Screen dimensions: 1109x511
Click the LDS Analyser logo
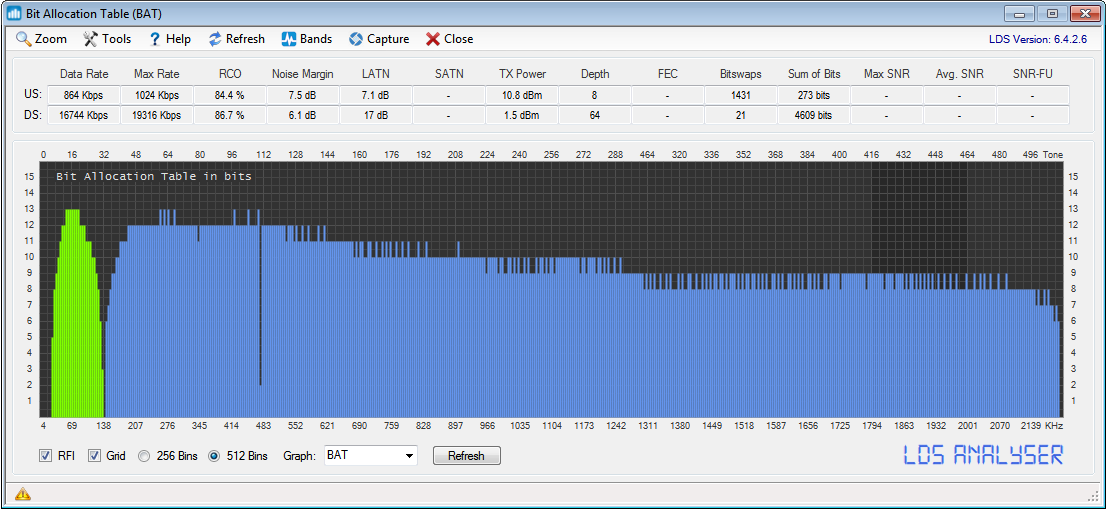point(983,455)
